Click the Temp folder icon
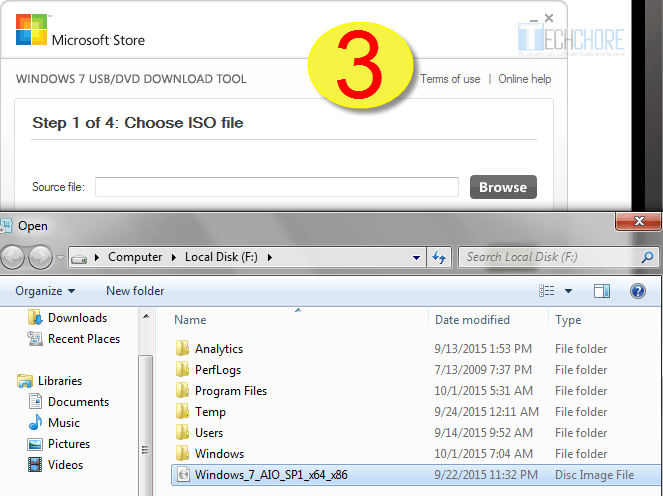 (182, 411)
